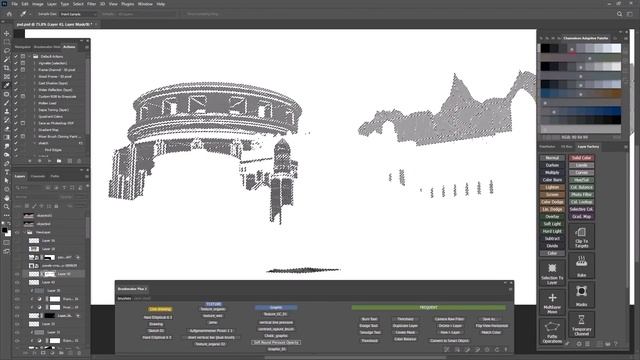Select the Frame tool
The height and width of the screenshot is (360, 640).
pos(6,77)
